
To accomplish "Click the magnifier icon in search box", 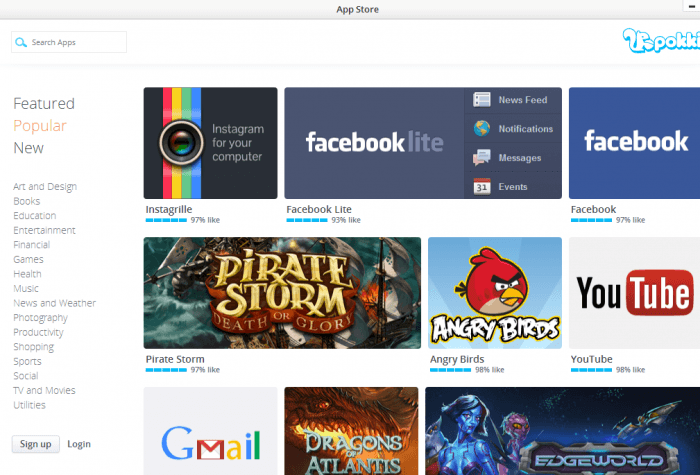I will [21, 42].
